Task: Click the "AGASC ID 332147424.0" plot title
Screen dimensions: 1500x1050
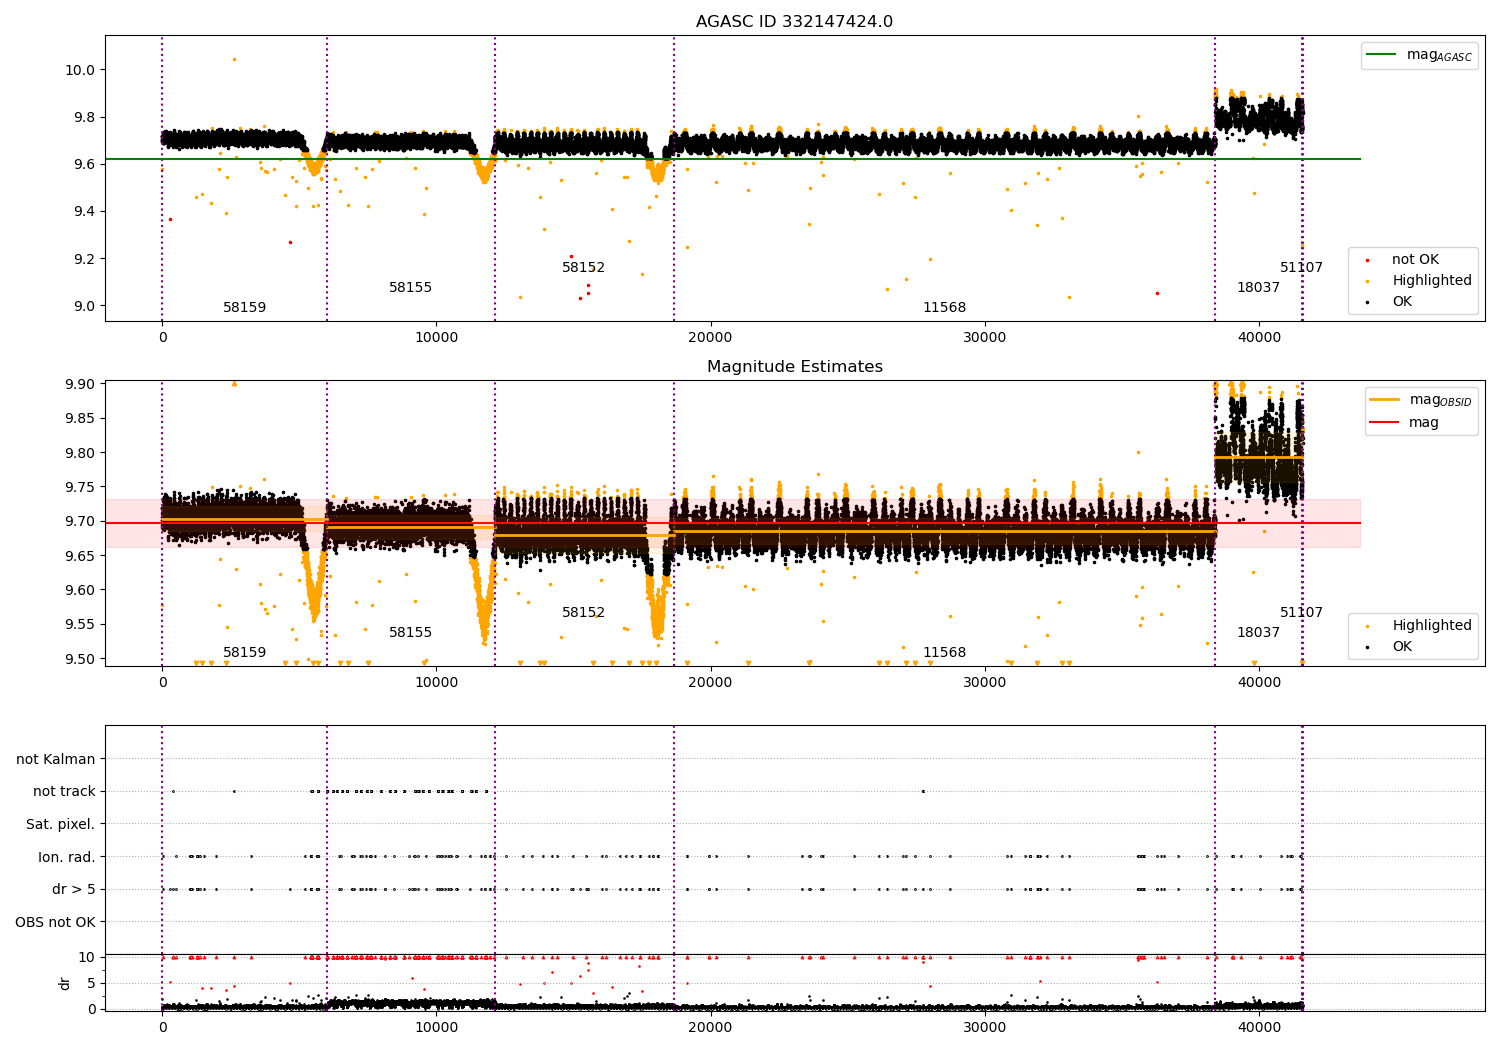Action: (794, 22)
